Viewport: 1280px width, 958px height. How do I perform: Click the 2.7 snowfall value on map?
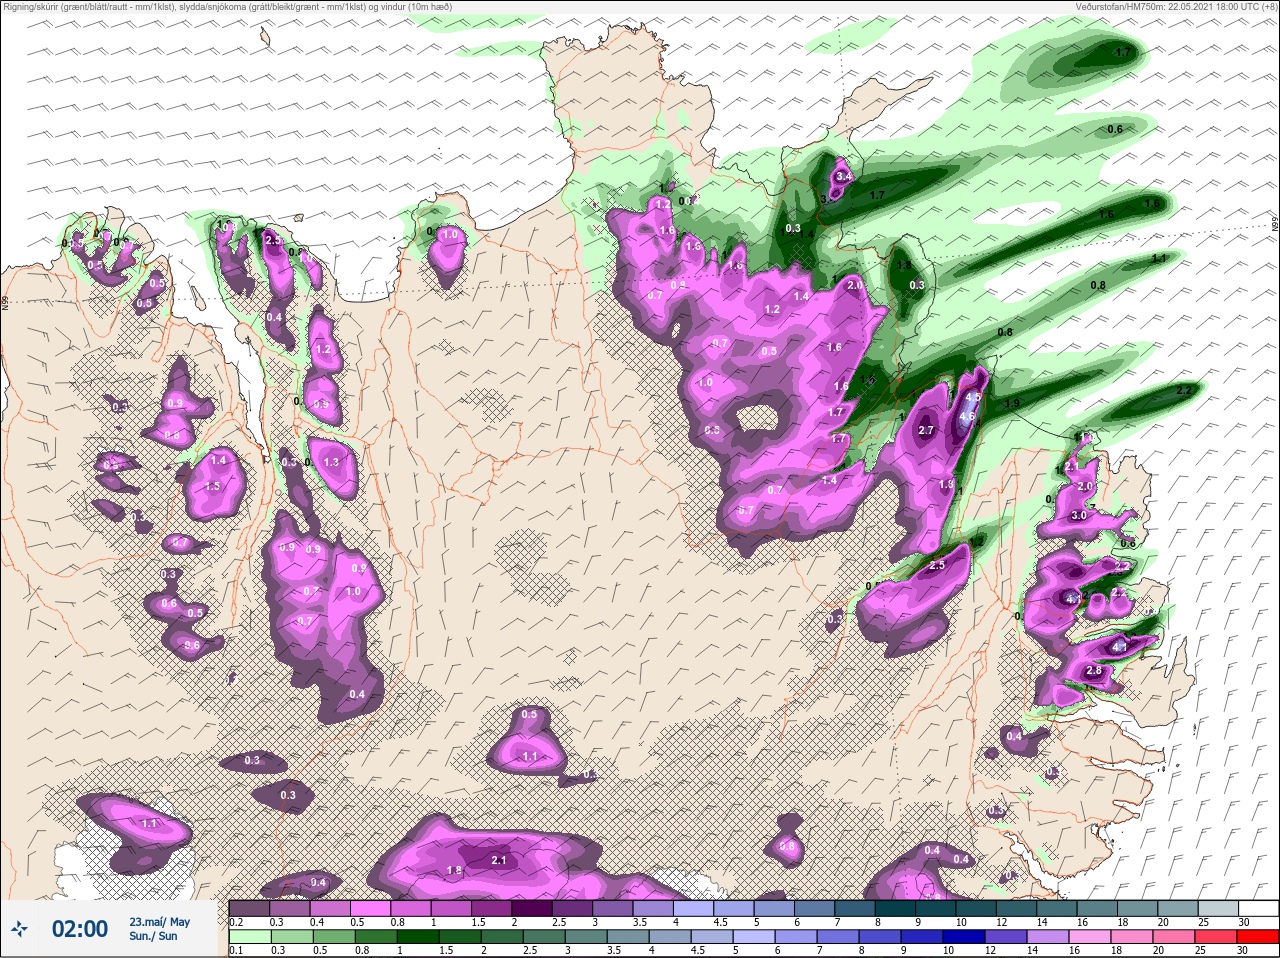point(925,431)
